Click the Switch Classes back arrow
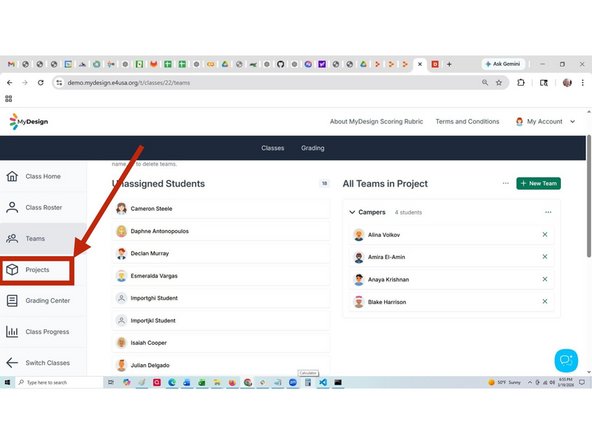The height and width of the screenshot is (444, 592). point(12,363)
